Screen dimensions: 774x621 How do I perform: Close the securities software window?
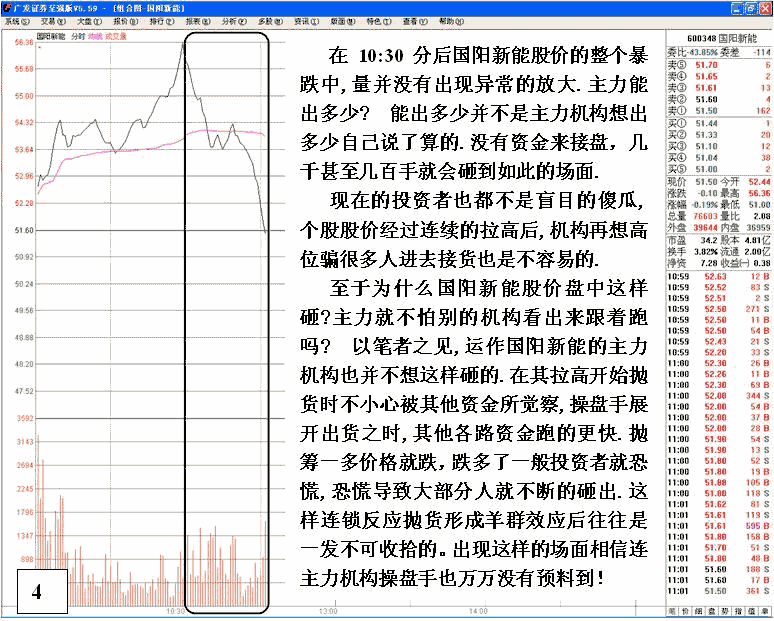(x=764, y=7)
